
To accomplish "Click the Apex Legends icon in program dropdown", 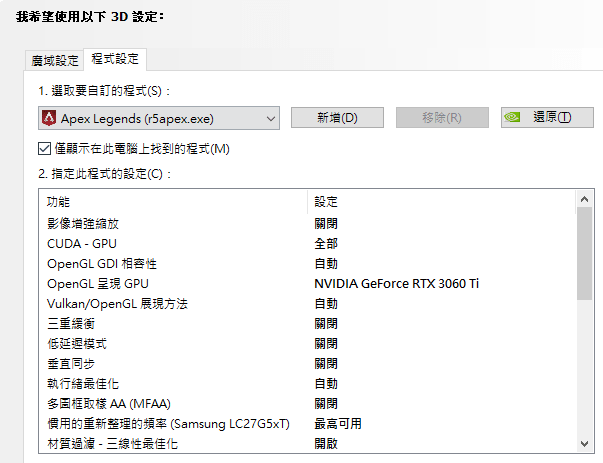I will click(49, 118).
